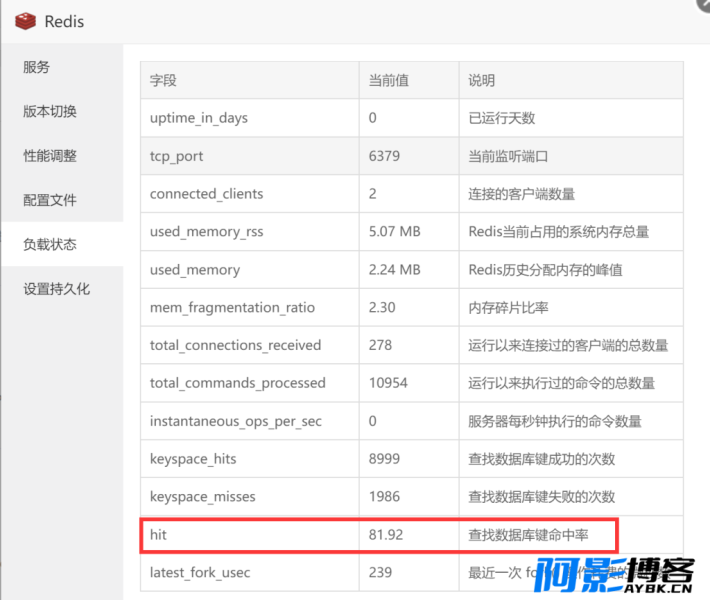Select the 负载状态 tab
Viewport: 710px width, 600px height.
coord(50,244)
